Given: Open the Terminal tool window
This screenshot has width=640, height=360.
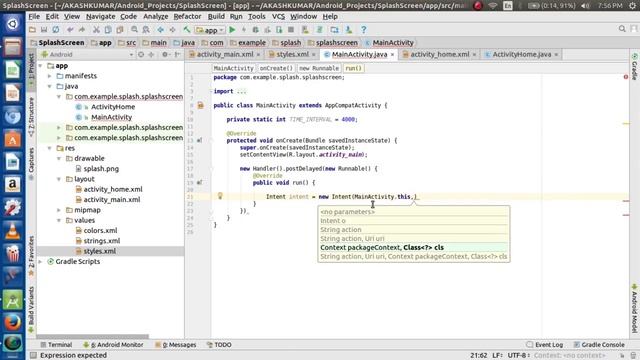Looking at the screenshot, I should point(56,345).
